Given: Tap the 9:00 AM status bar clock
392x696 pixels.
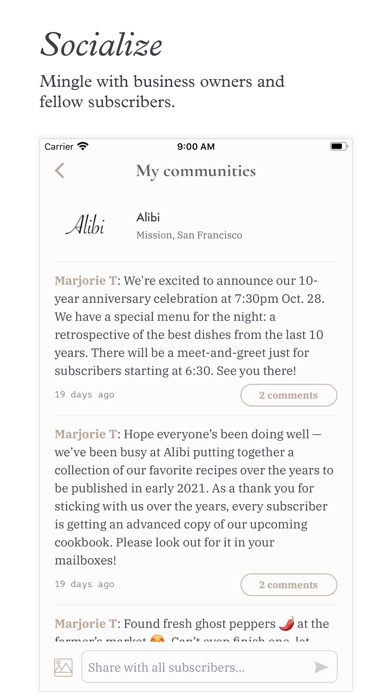Looking at the screenshot, I should [196, 146].
